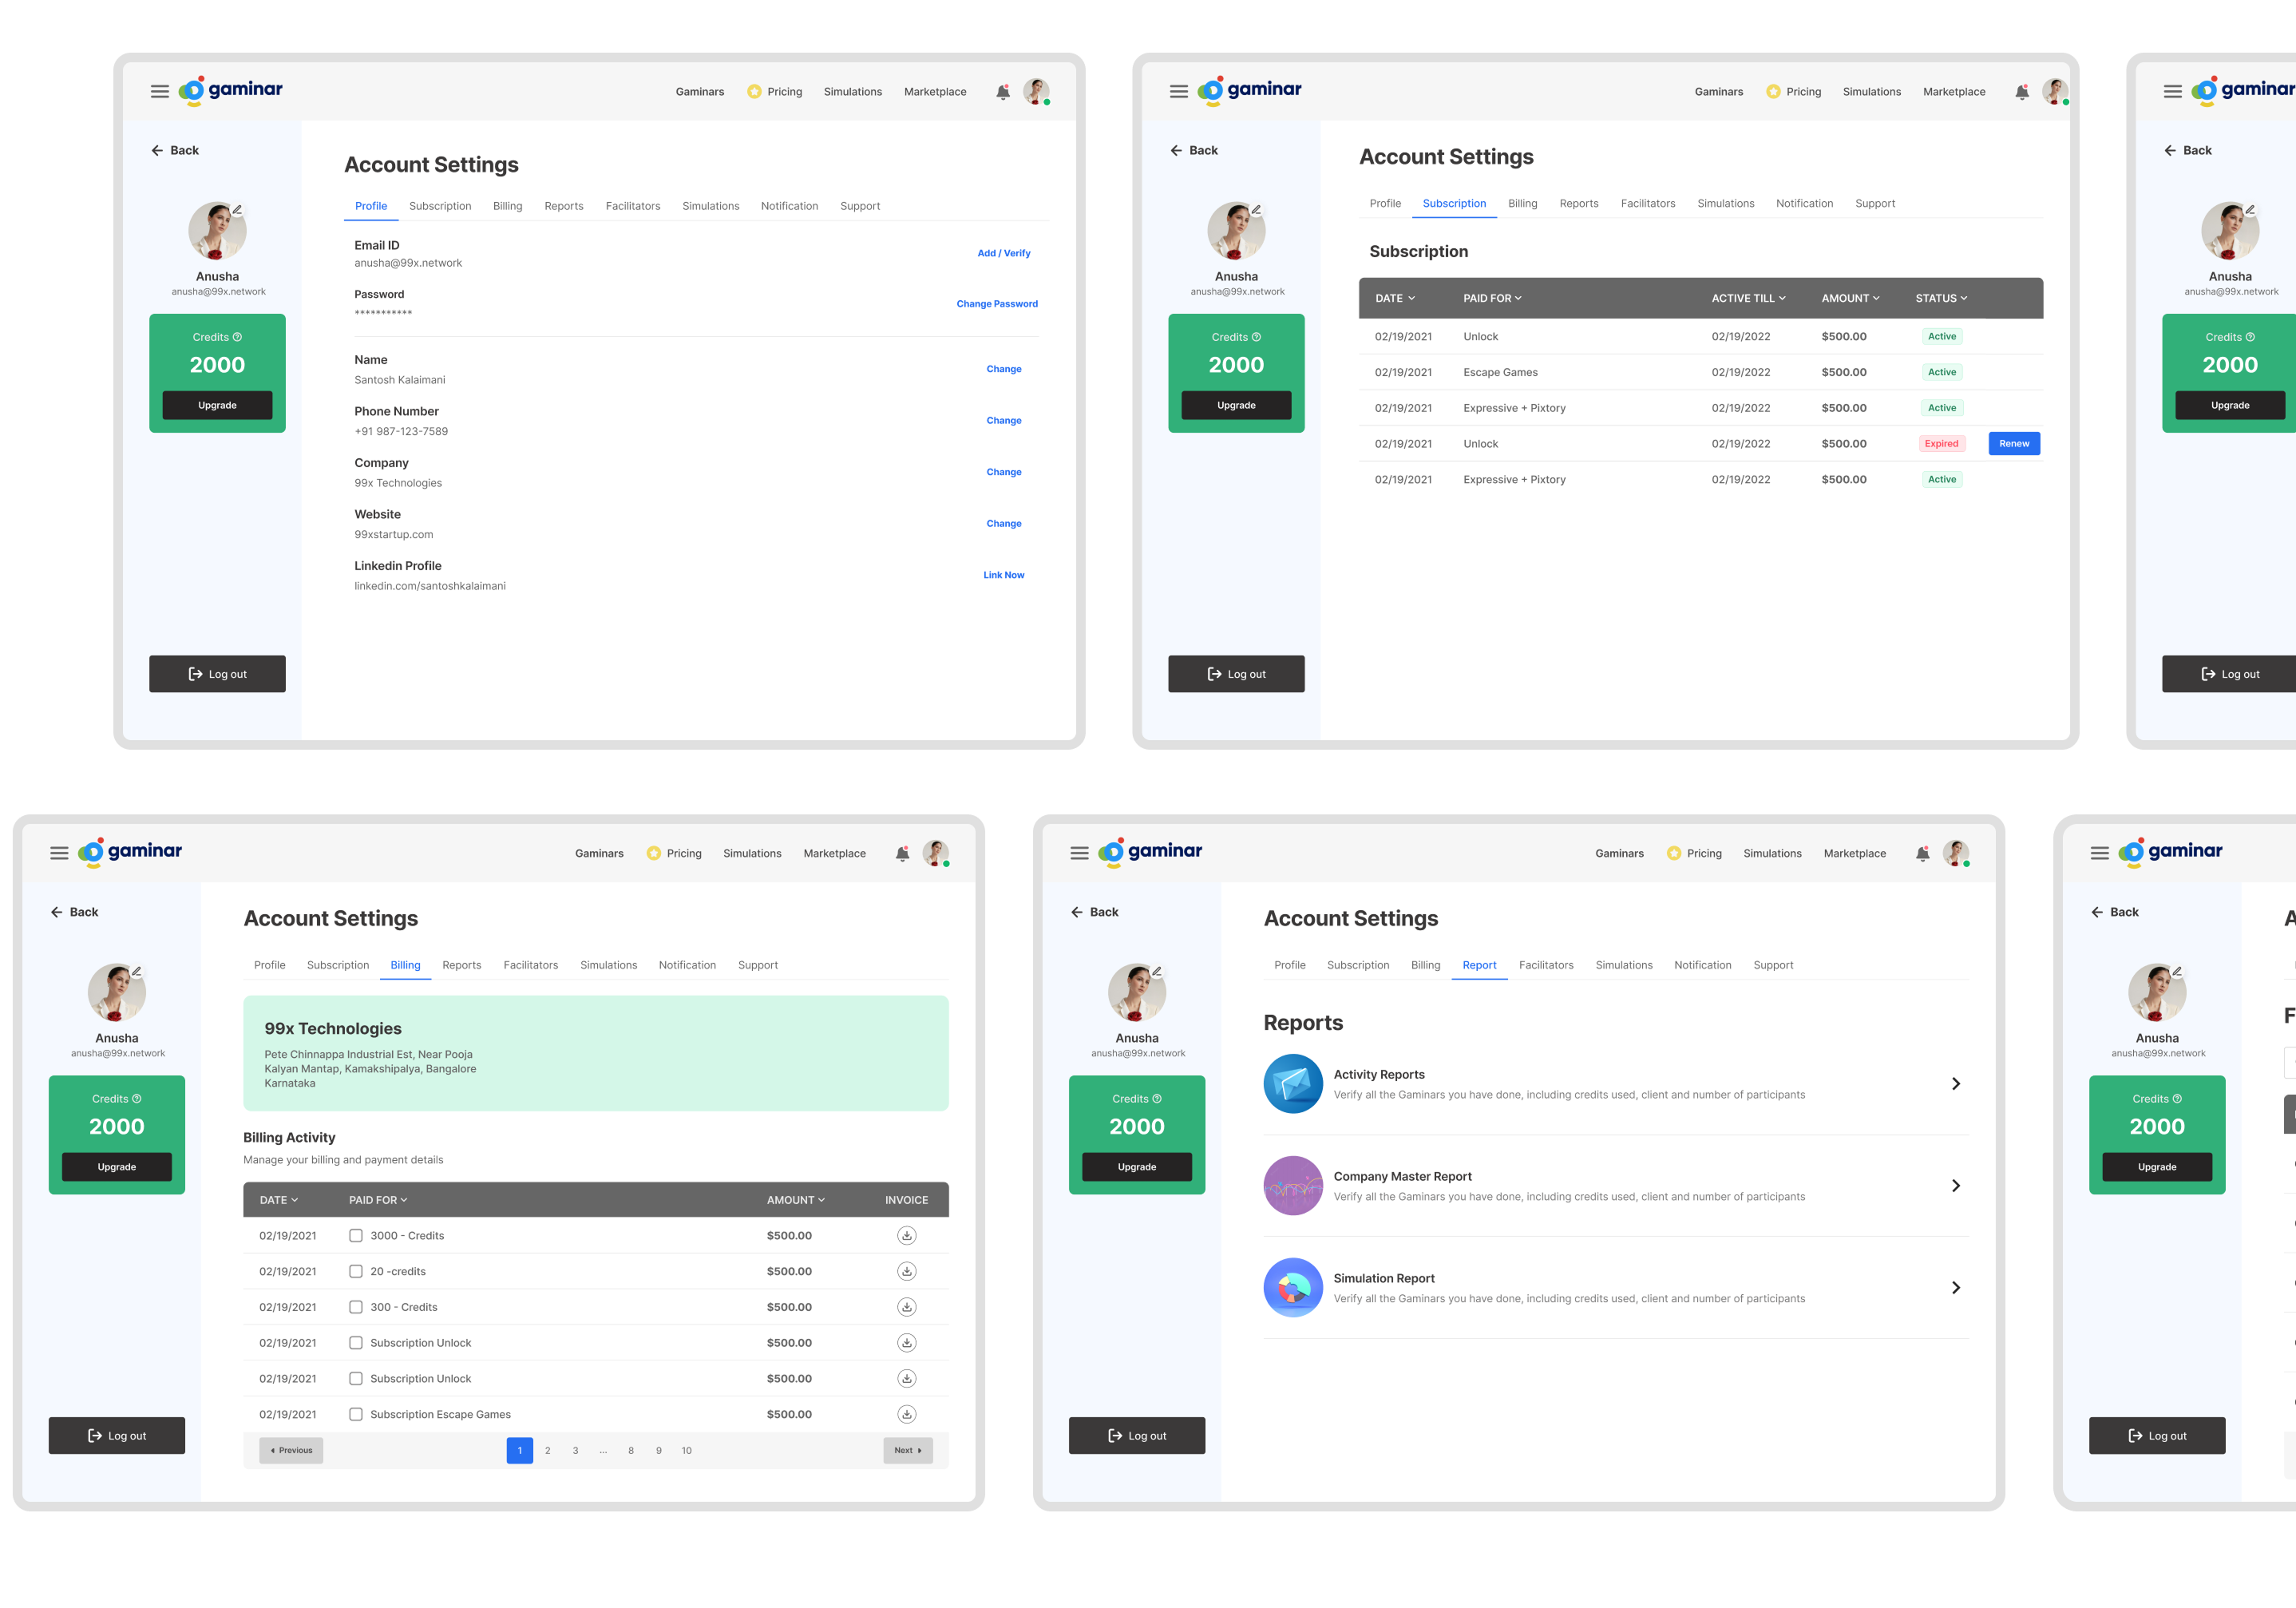This screenshot has height=1608, width=2296.
Task: Tick the 300 - Credits checkbox
Action: [356, 1307]
